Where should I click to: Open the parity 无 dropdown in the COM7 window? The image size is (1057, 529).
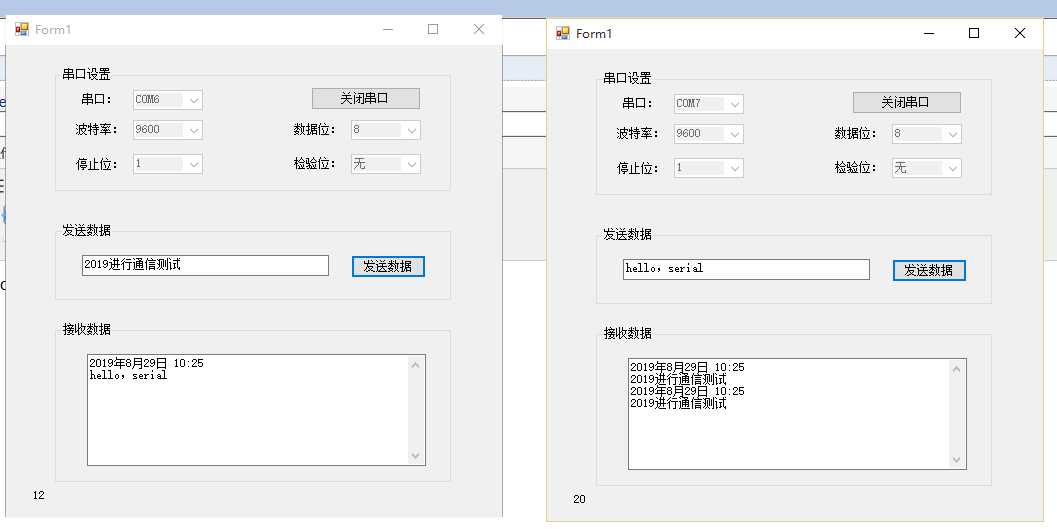click(926, 168)
